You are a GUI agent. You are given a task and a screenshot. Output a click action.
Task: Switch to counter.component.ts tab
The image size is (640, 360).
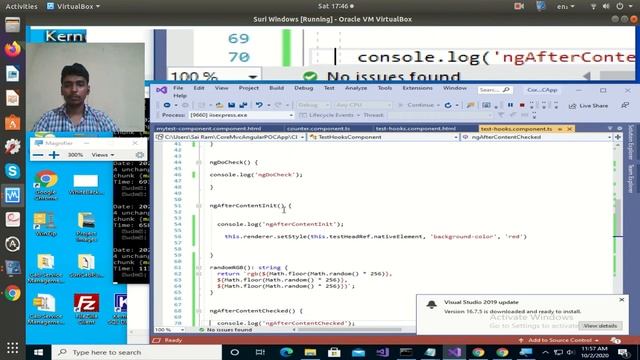click(x=318, y=129)
